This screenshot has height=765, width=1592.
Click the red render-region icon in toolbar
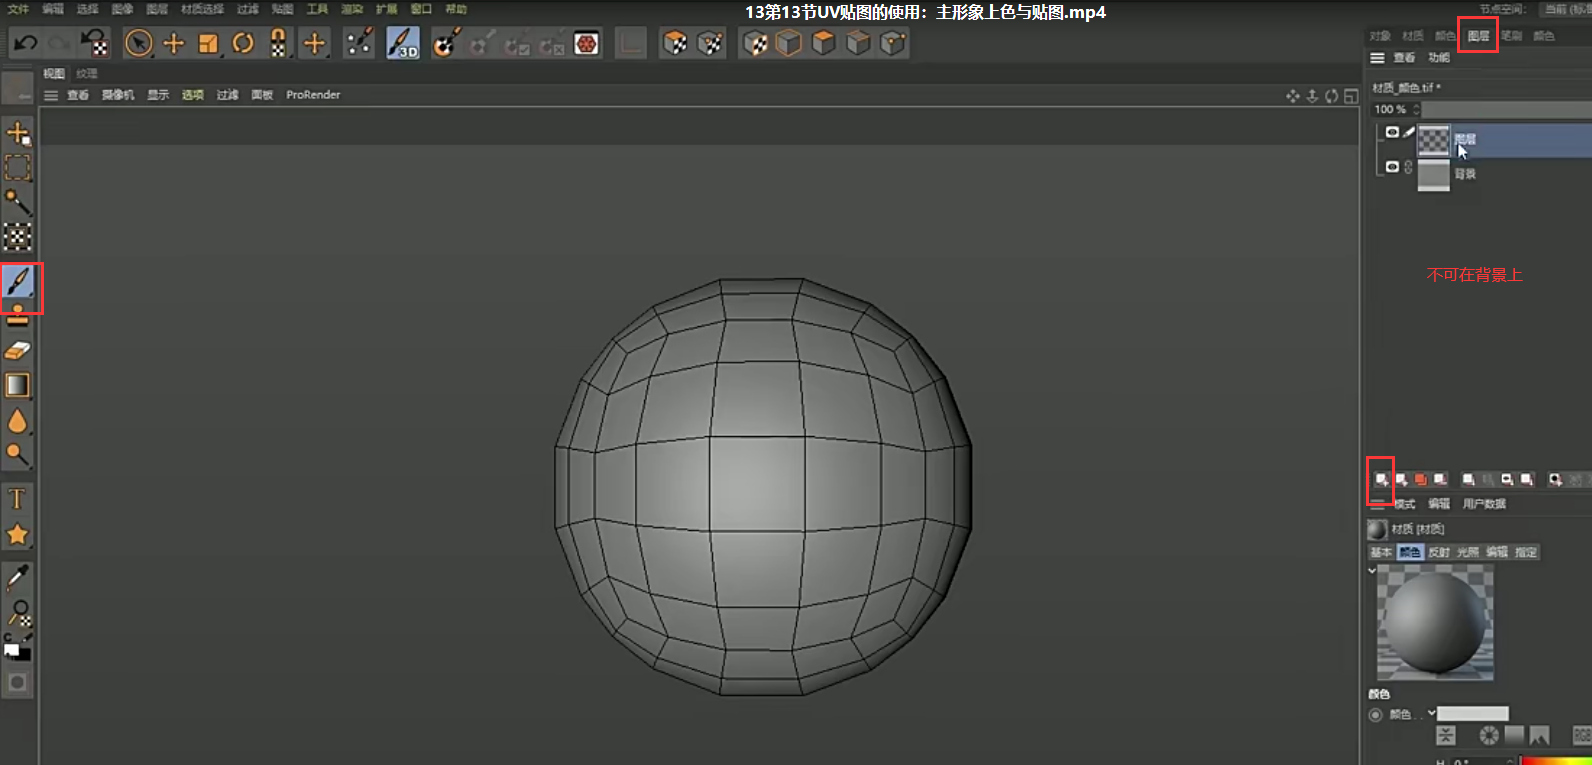coord(587,43)
